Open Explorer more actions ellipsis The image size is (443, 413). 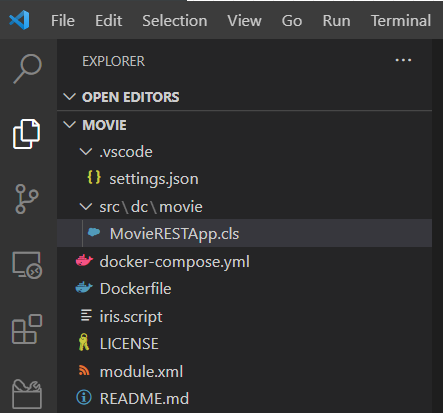pyautogui.click(x=403, y=60)
